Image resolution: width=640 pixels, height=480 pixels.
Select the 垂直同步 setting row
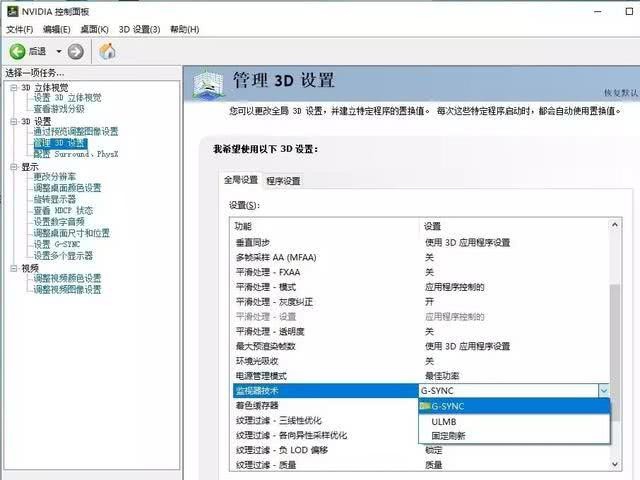click(420, 242)
